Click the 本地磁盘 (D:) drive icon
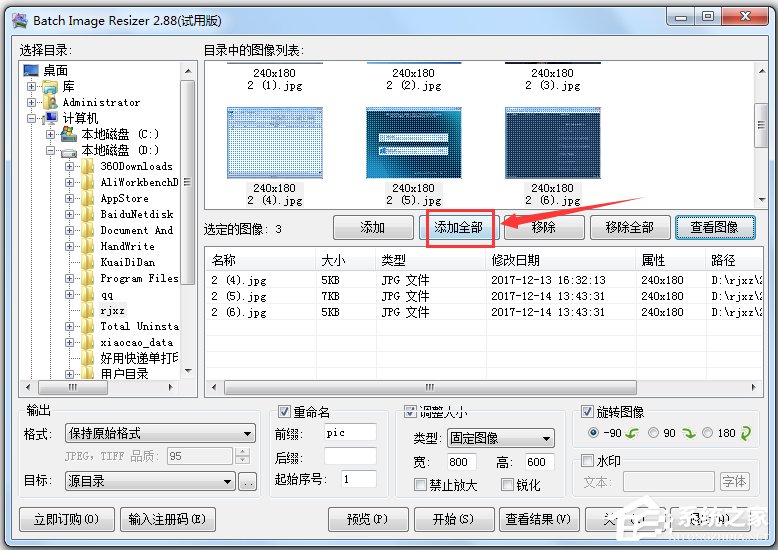This screenshot has height=550, width=778. click(x=69, y=151)
